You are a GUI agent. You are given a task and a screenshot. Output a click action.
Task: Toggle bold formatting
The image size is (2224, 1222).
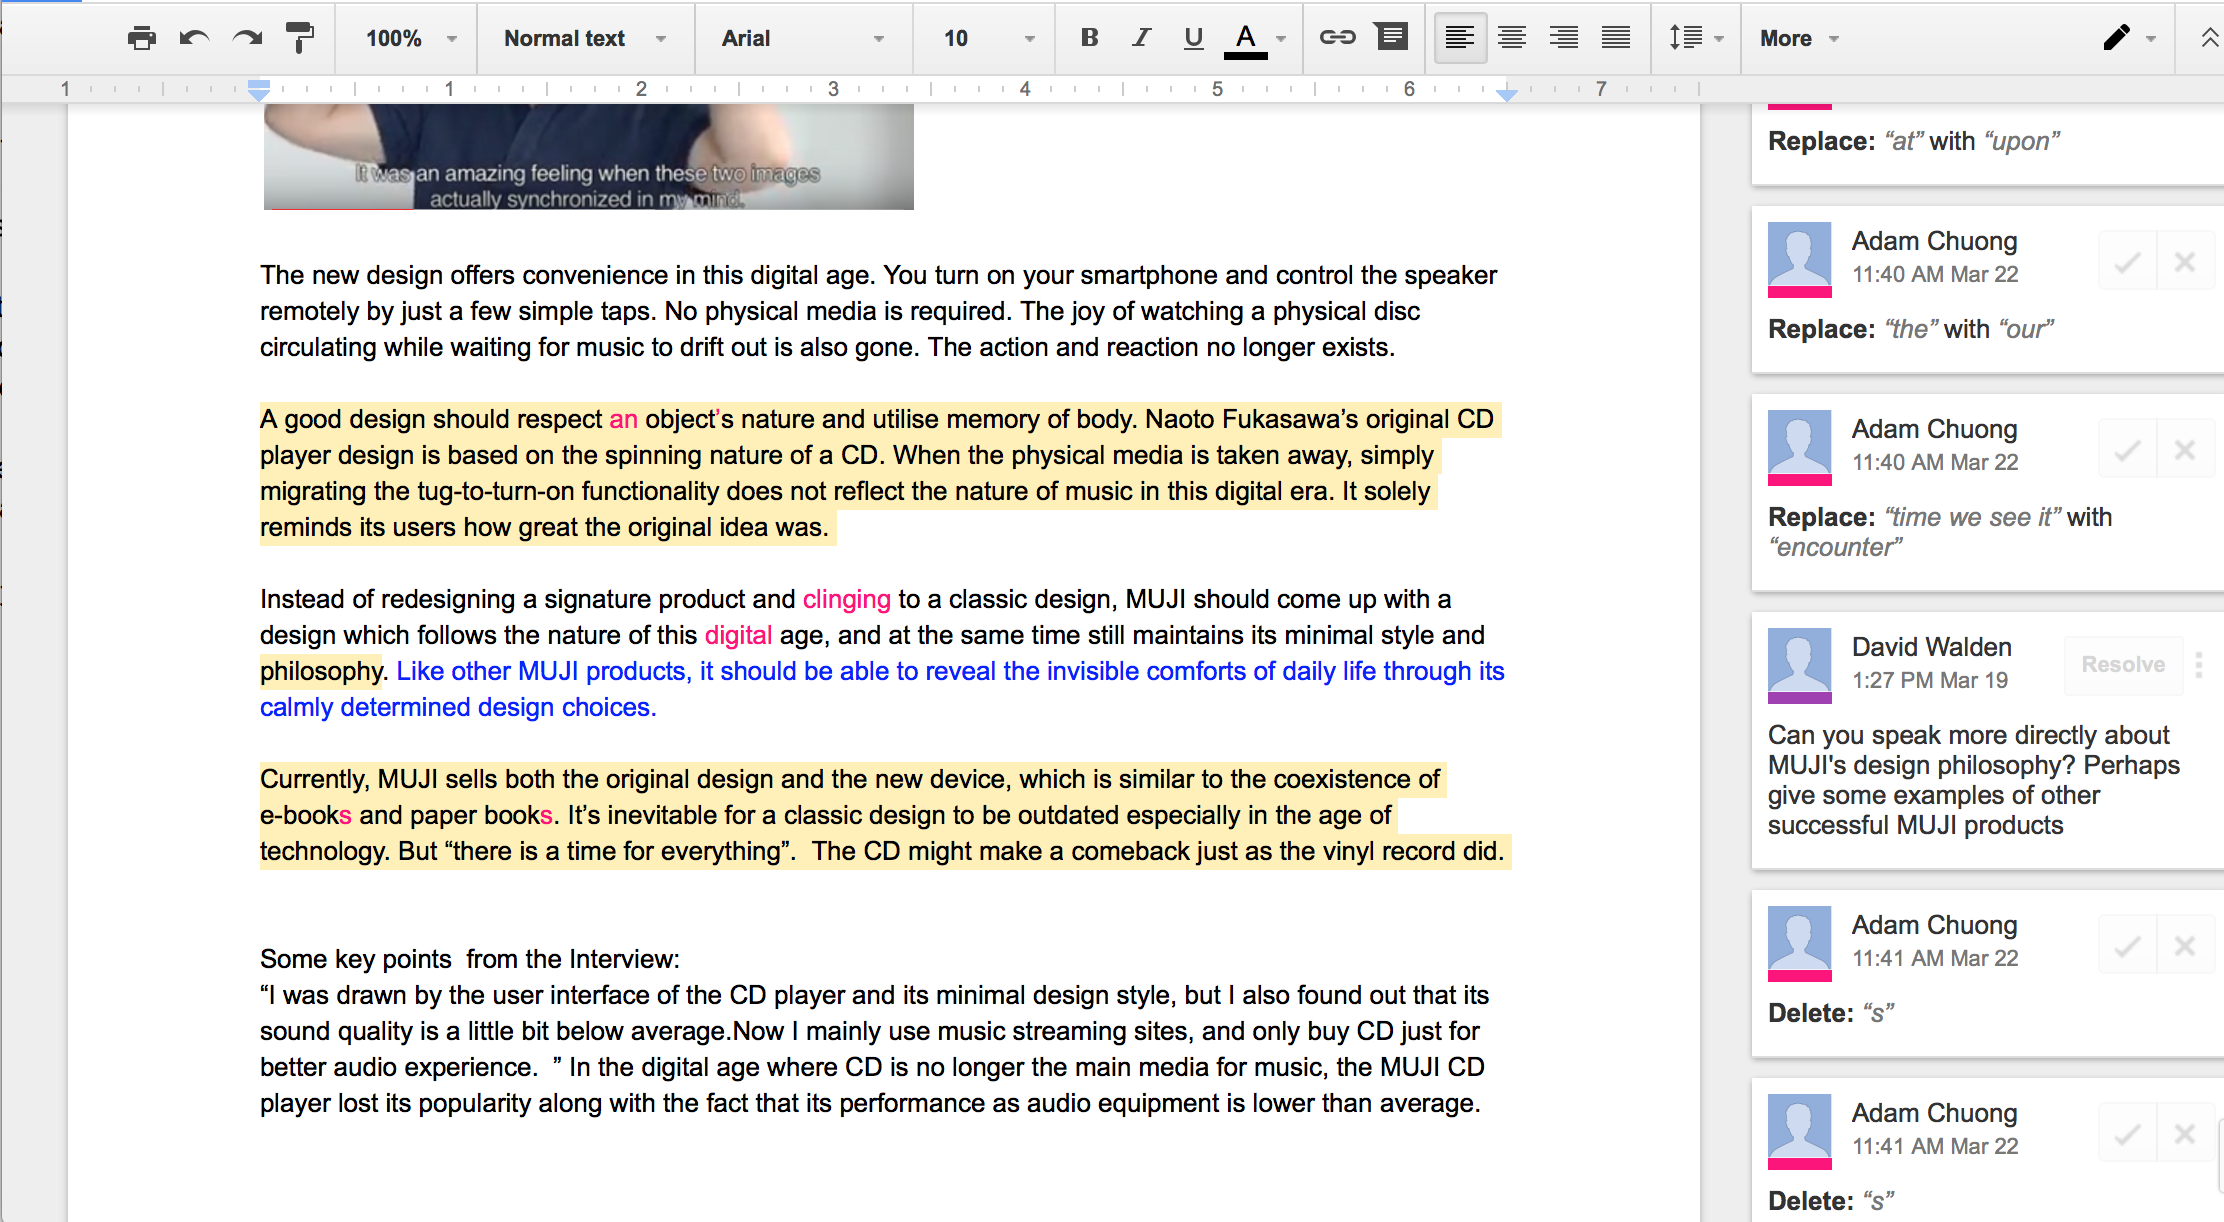pyautogui.click(x=1090, y=38)
